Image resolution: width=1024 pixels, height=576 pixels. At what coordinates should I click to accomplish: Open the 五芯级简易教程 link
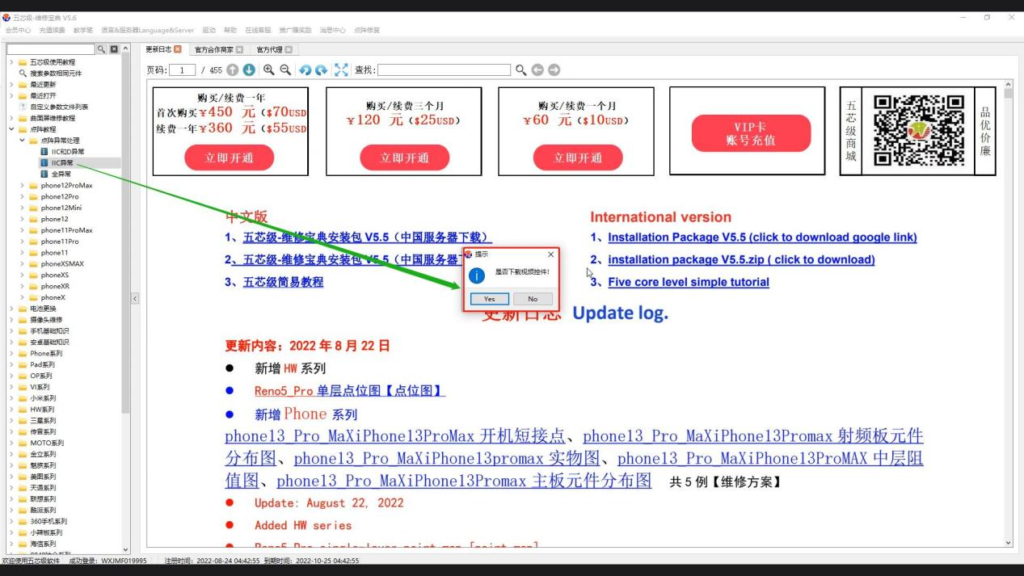(283, 282)
